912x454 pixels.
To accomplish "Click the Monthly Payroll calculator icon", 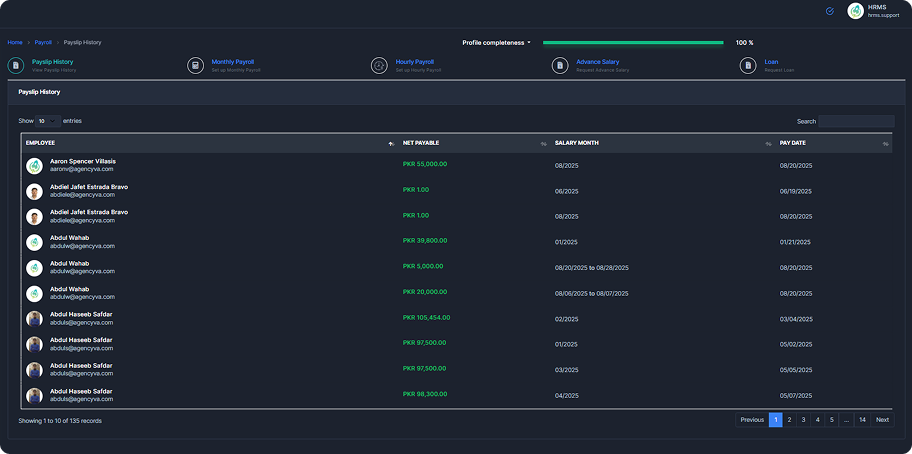I will coord(196,66).
